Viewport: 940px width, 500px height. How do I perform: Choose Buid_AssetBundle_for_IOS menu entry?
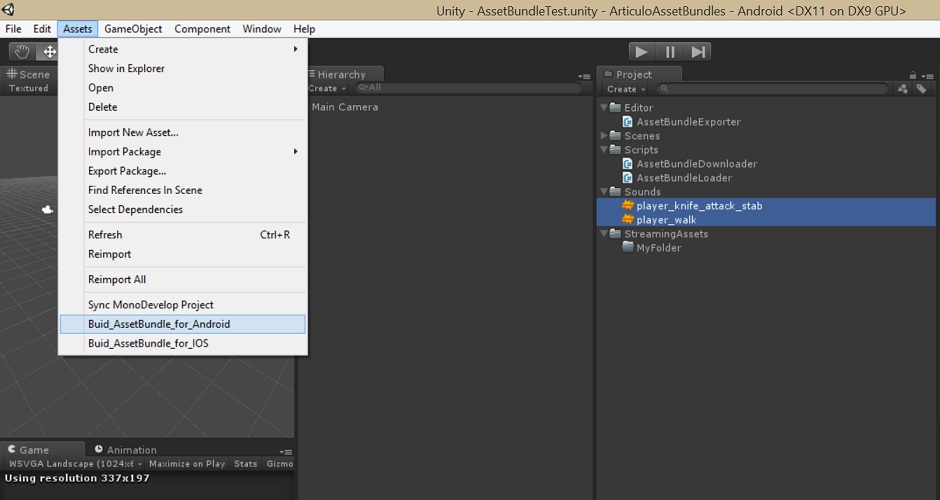(x=148, y=343)
